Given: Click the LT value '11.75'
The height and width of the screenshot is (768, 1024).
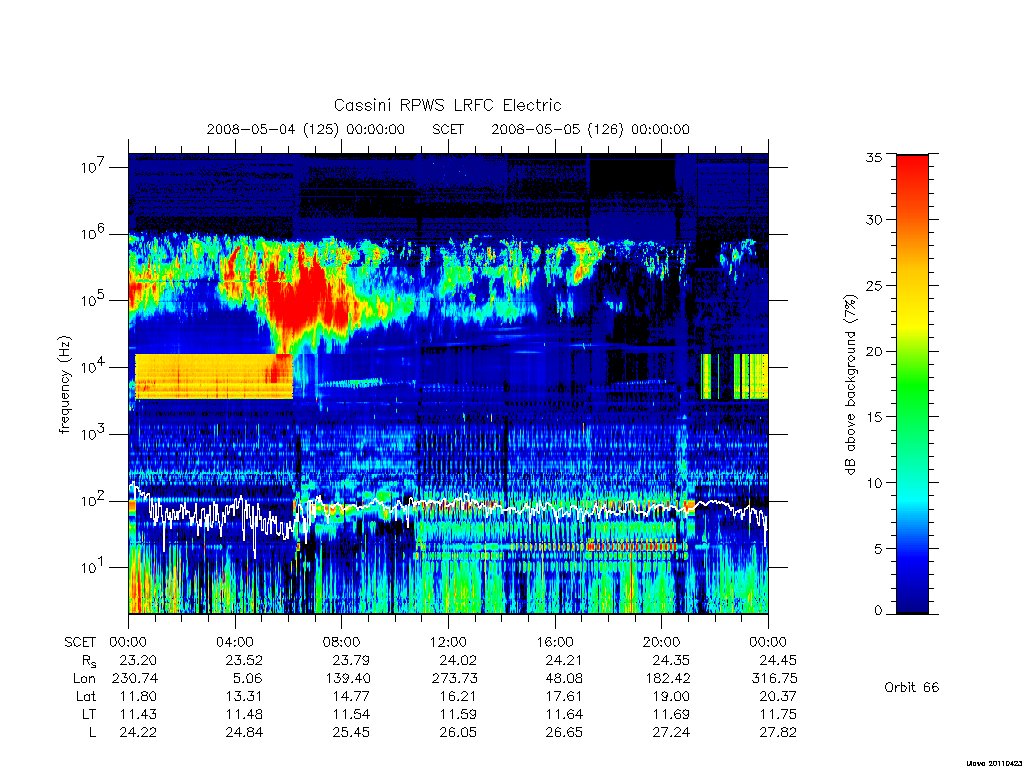Looking at the screenshot, I should pyautogui.click(x=778, y=714).
